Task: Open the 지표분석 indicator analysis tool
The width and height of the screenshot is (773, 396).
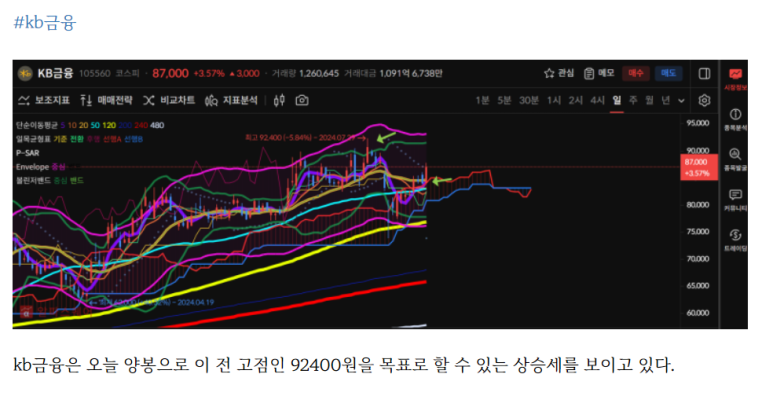Action: click(231, 101)
